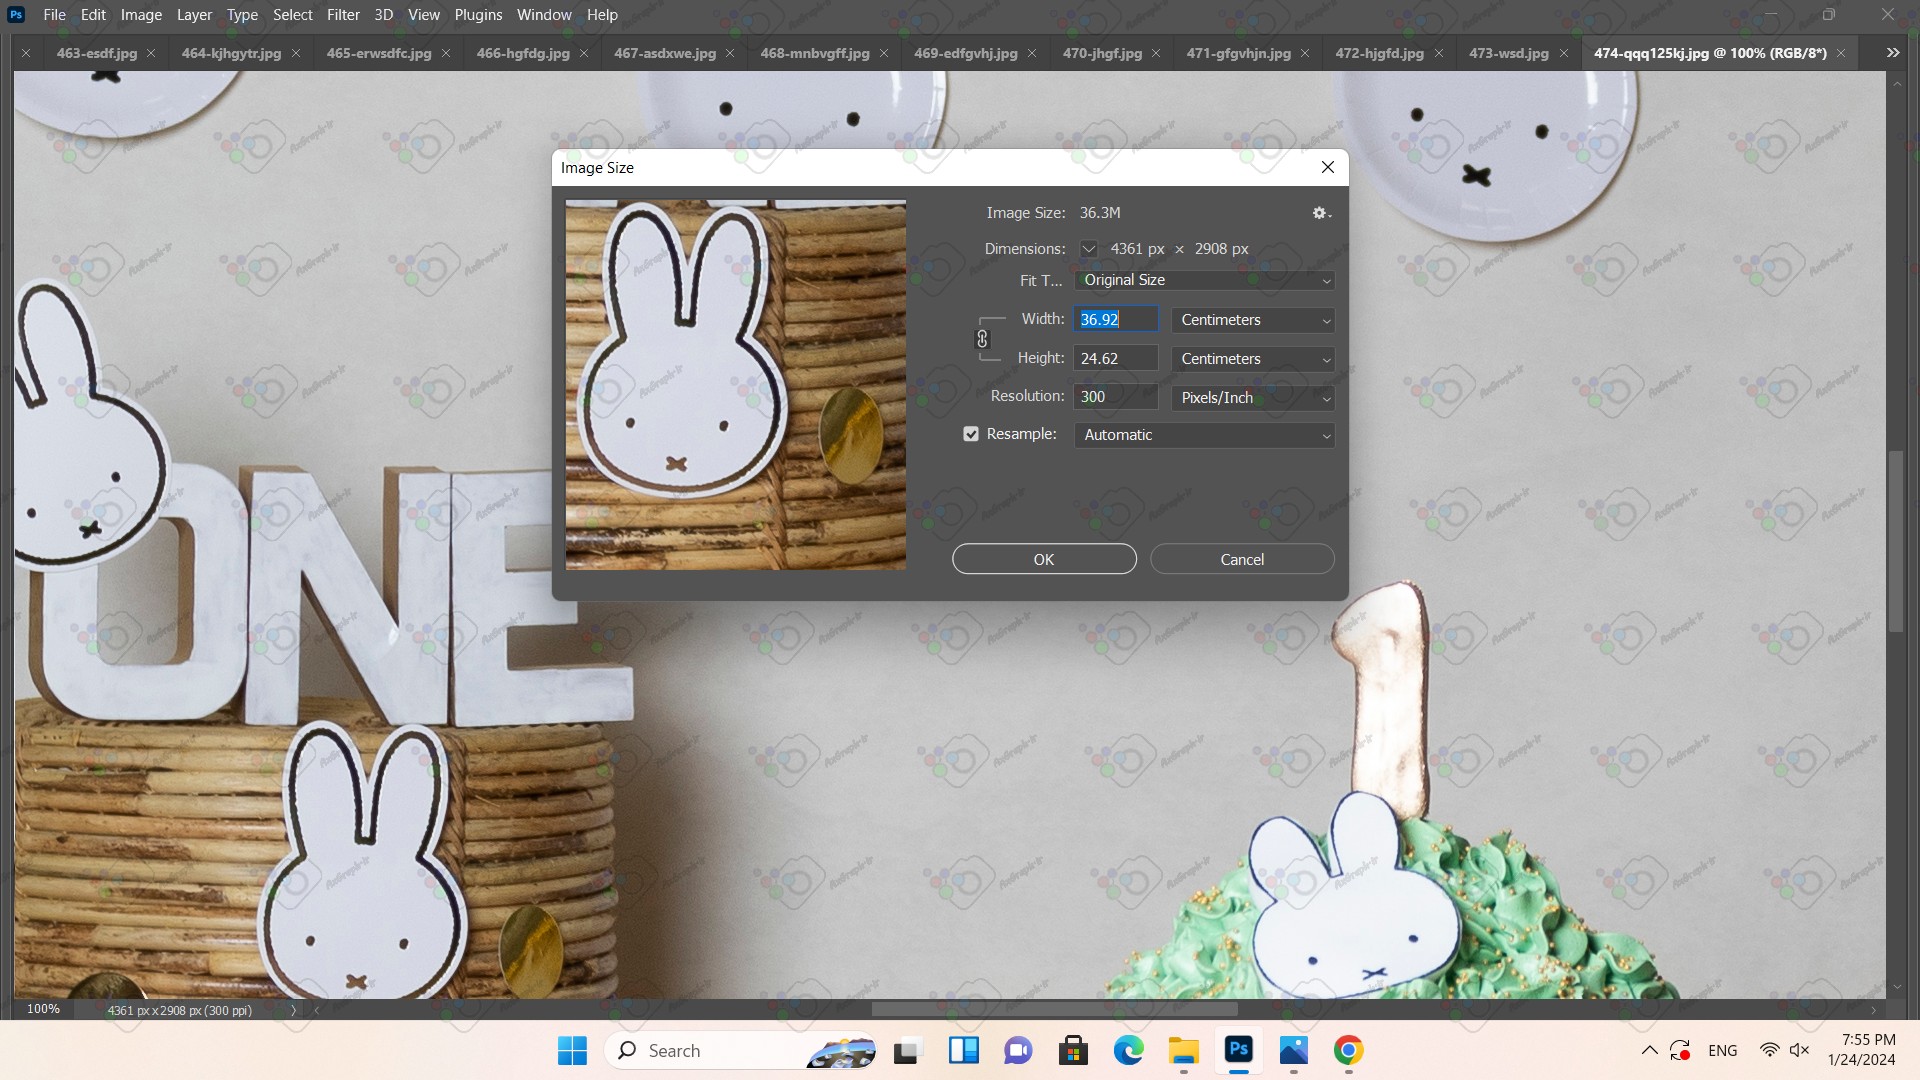Change the Height unit from Centimeters
This screenshot has height=1080, width=1920.
point(1253,359)
